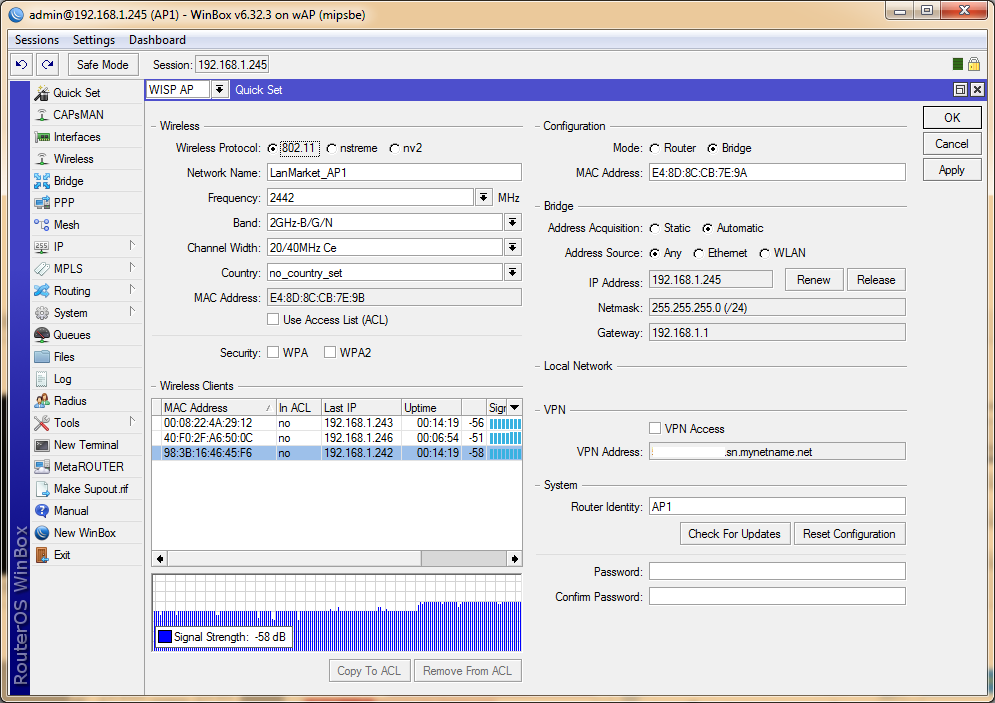Click the redo arrow icon in toolbar
This screenshot has width=995, height=703.
tap(47, 64)
